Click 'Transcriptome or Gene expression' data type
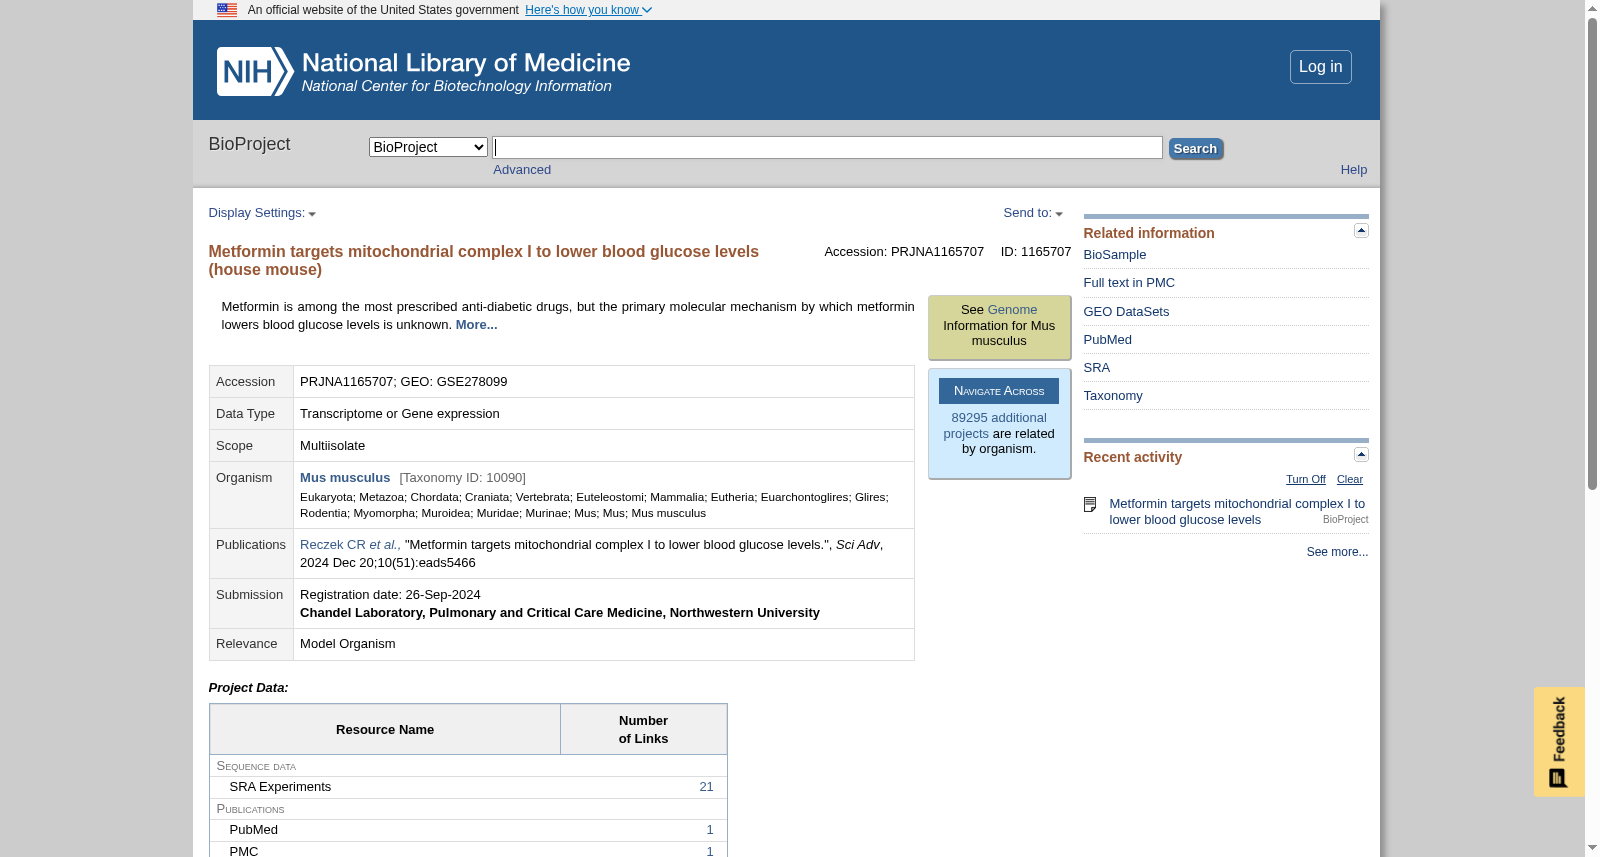The image size is (1600, 857). [399, 414]
